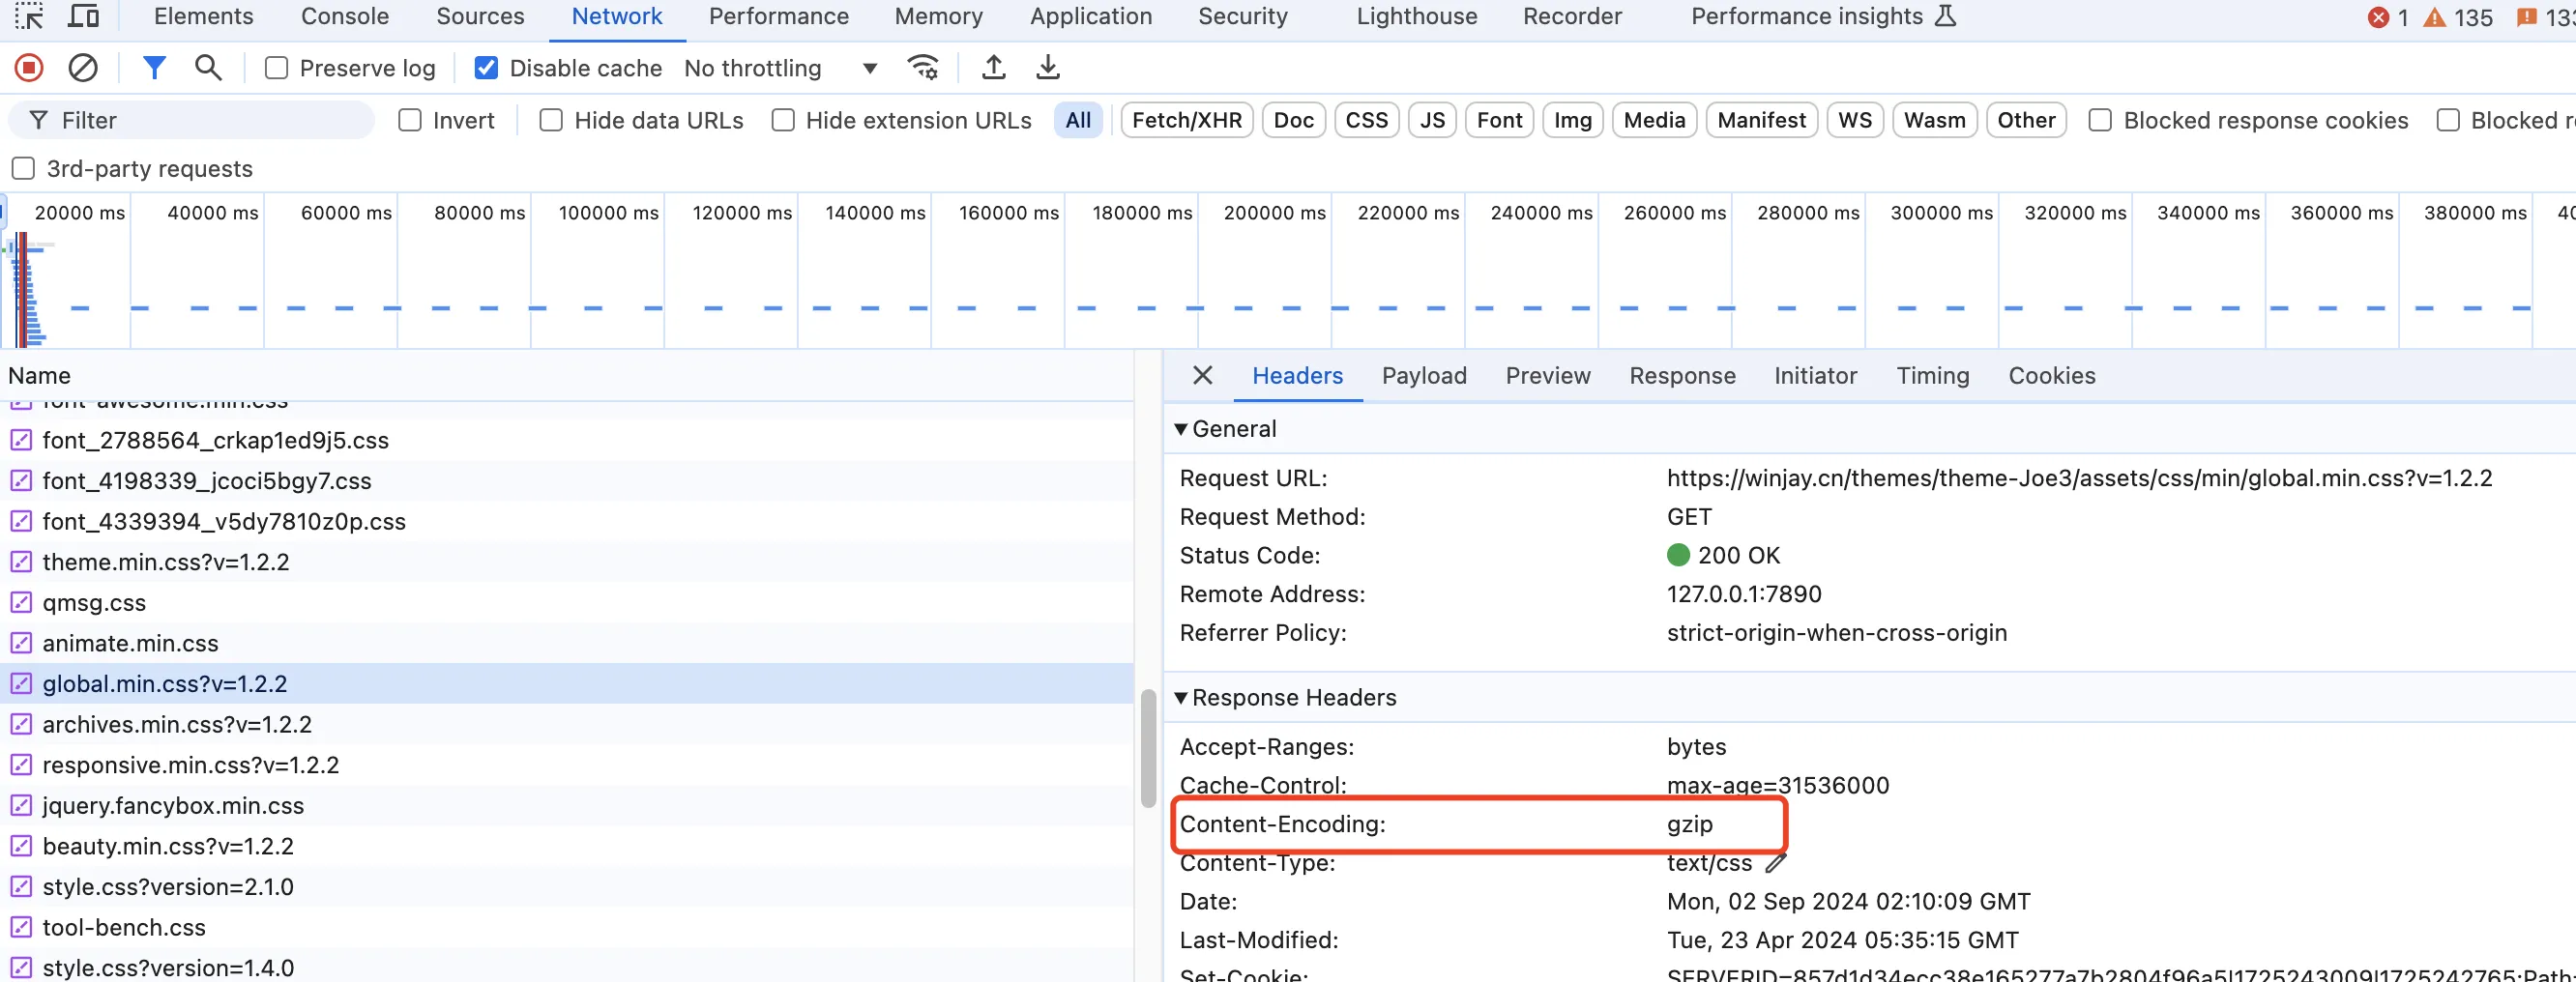The image size is (2576, 982).
Task: Filter requests by Other type
Action: click(2026, 120)
